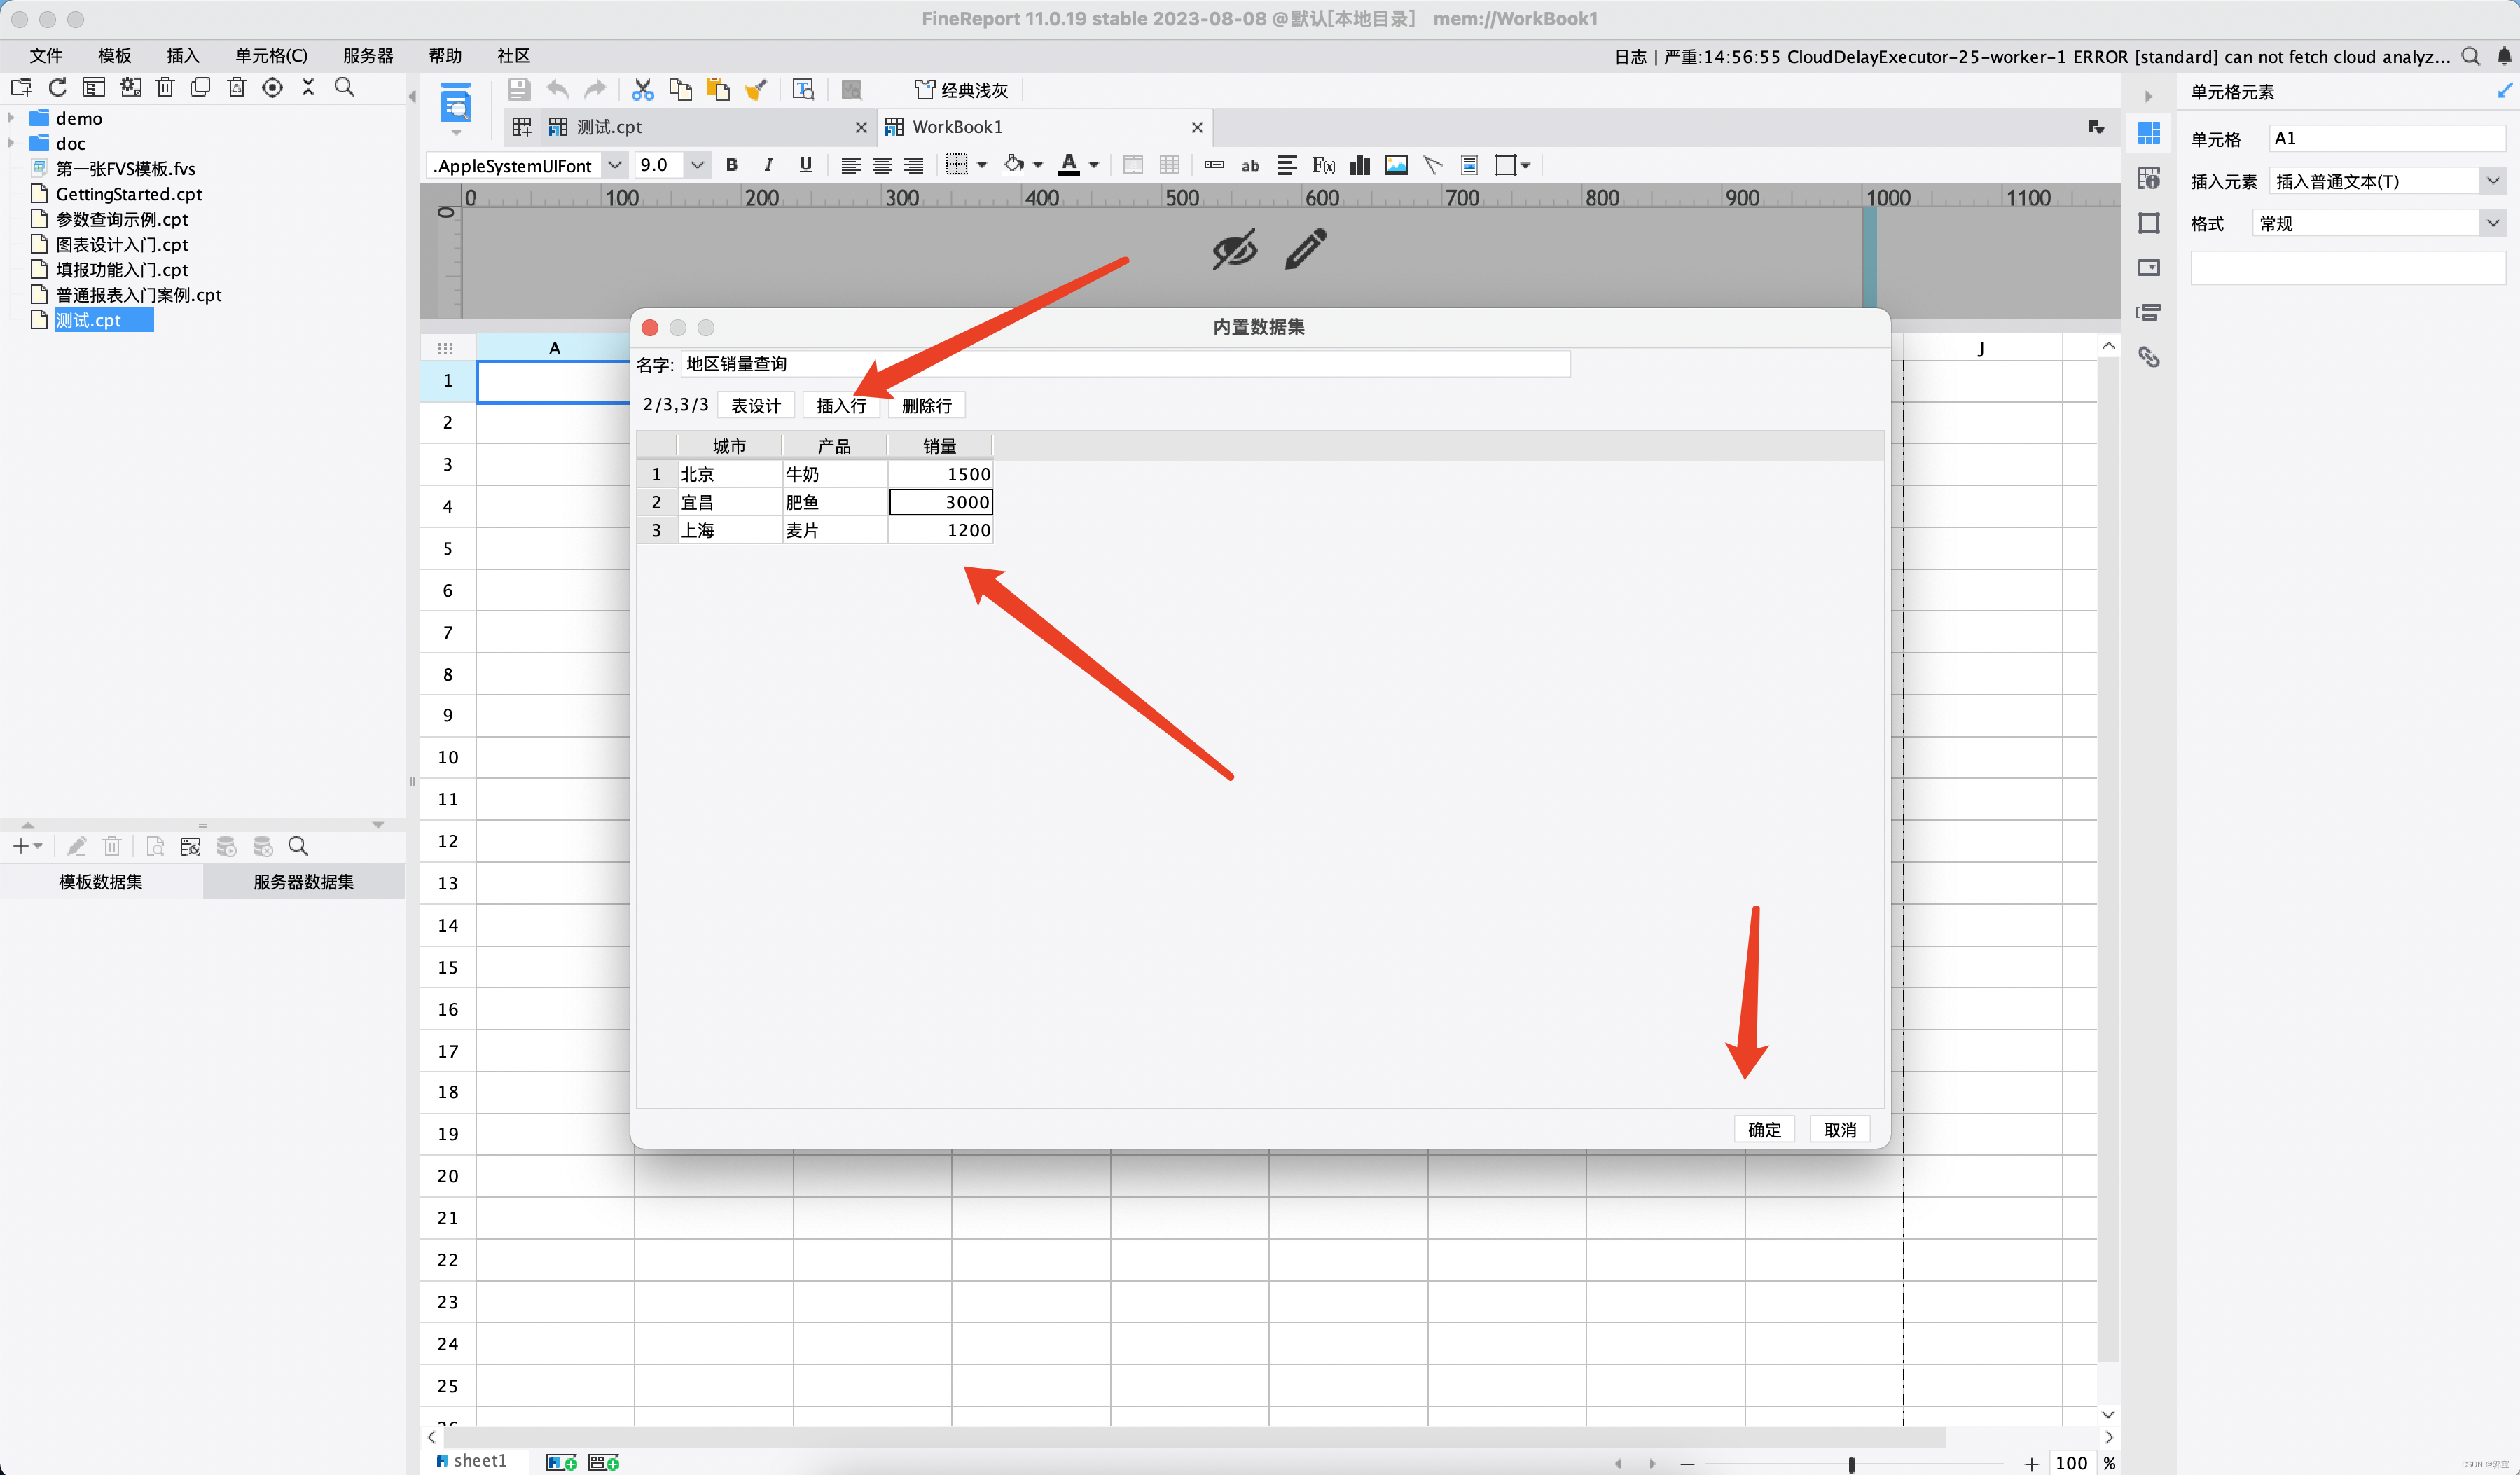Viewport: 2520px width, 1475px height.
Task: Click the Cut scissors icon
Action: [x=642, y=90]
